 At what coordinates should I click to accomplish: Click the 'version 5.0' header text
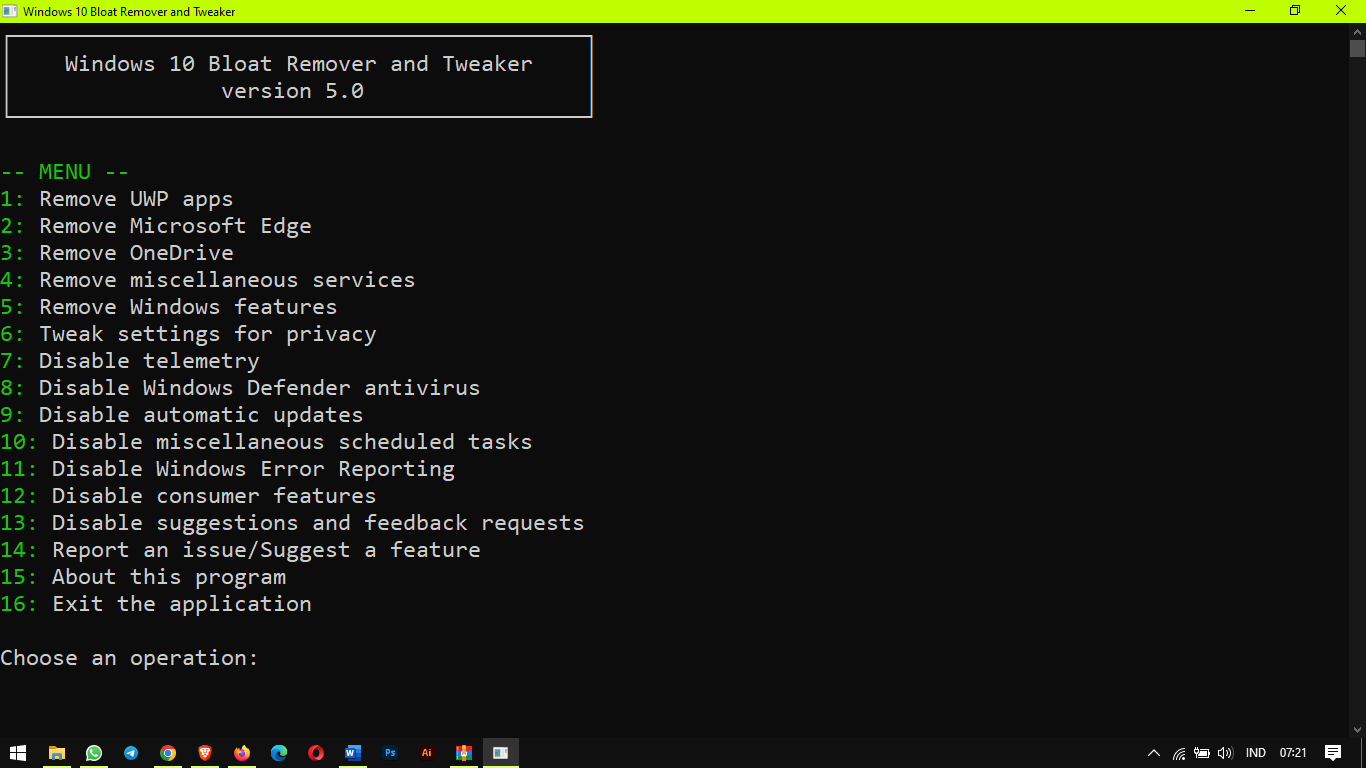tap(292, 91)
